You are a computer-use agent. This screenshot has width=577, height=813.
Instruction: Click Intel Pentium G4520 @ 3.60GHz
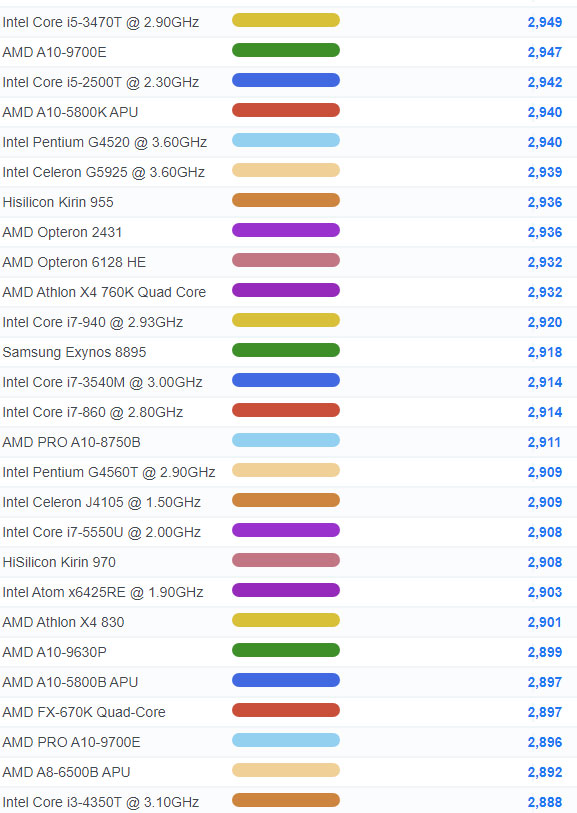[105, 142]
